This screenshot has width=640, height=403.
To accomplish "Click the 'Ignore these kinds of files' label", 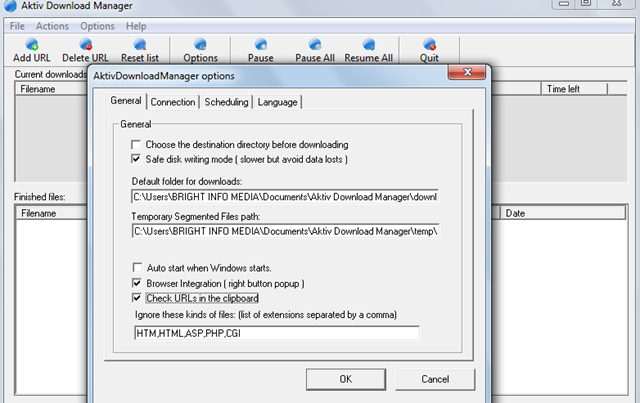I will point(266,315).
